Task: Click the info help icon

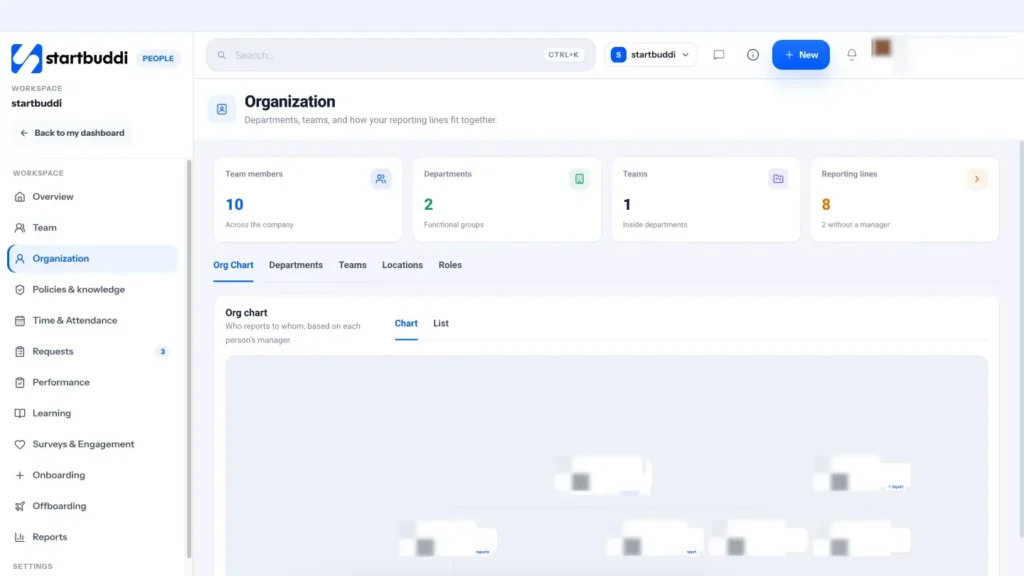Action: click(x=752, y=55)
